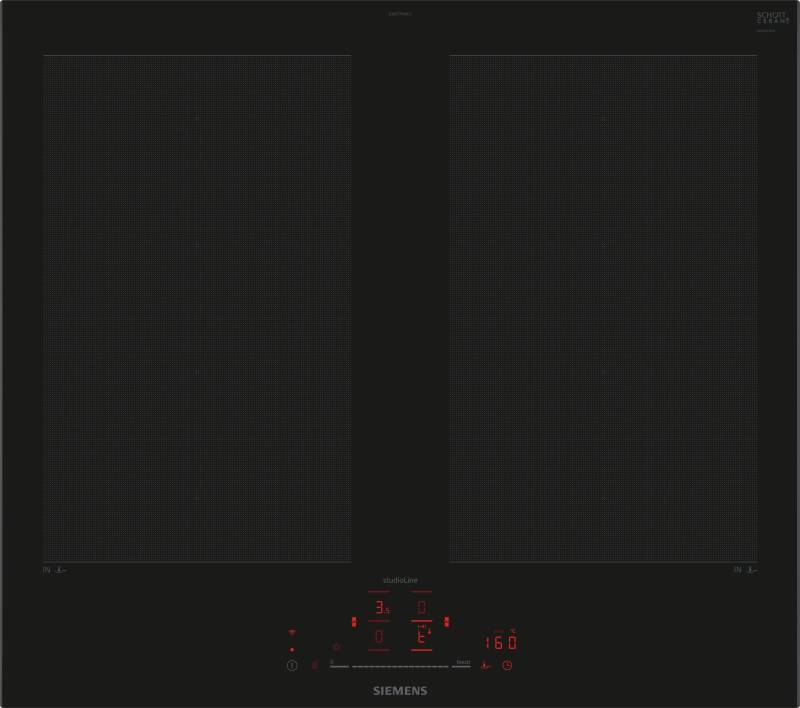The width and height of the screenshot is (800, 708).
Task: Select the front-left zone showing 0
Action: (380, 636)
